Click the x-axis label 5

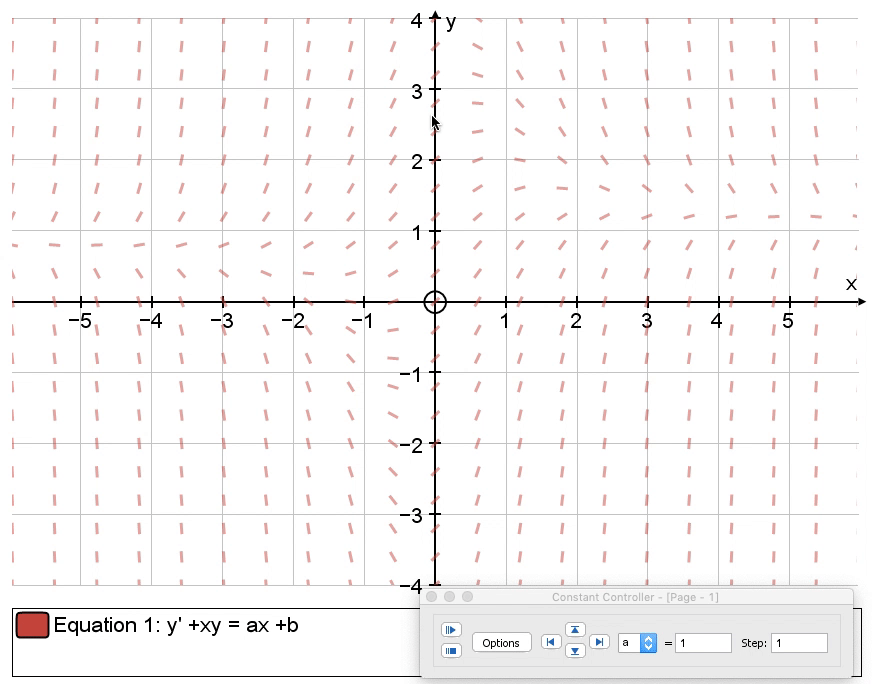788,321
